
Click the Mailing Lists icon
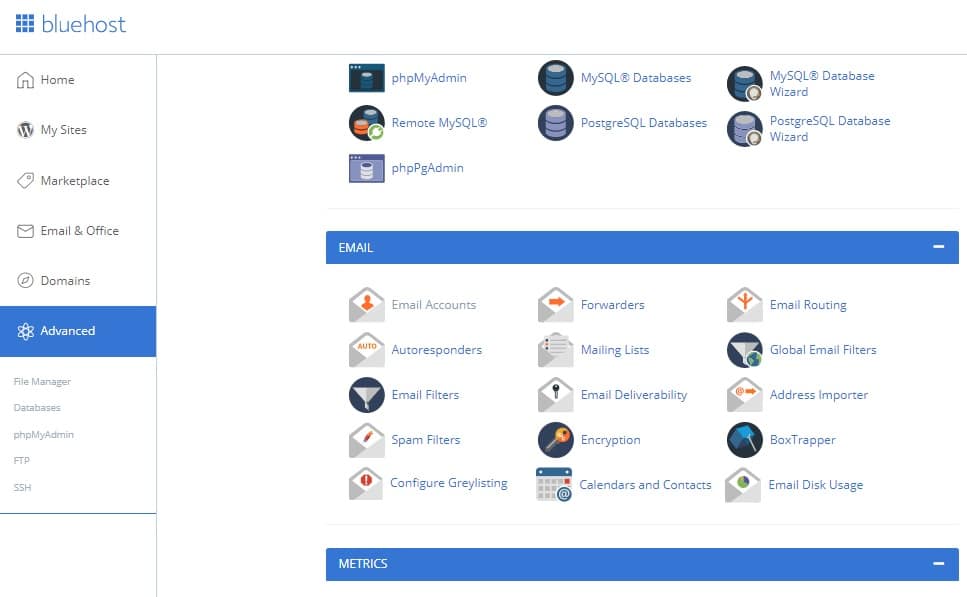click(556, 350)
